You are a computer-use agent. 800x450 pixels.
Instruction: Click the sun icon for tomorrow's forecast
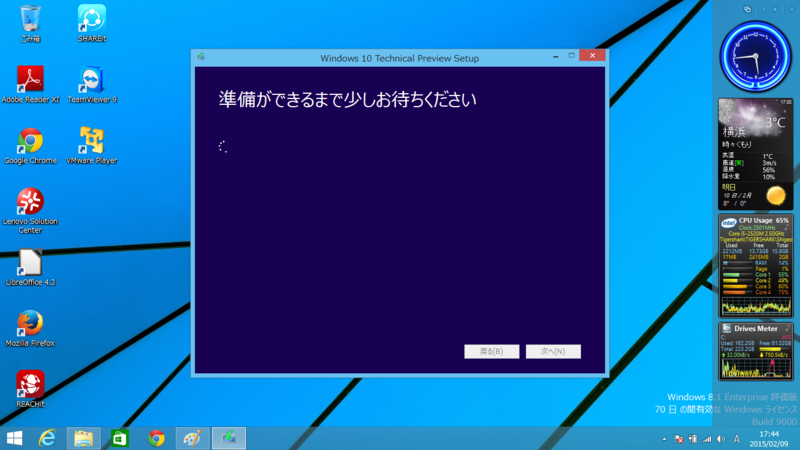(776, 196)
